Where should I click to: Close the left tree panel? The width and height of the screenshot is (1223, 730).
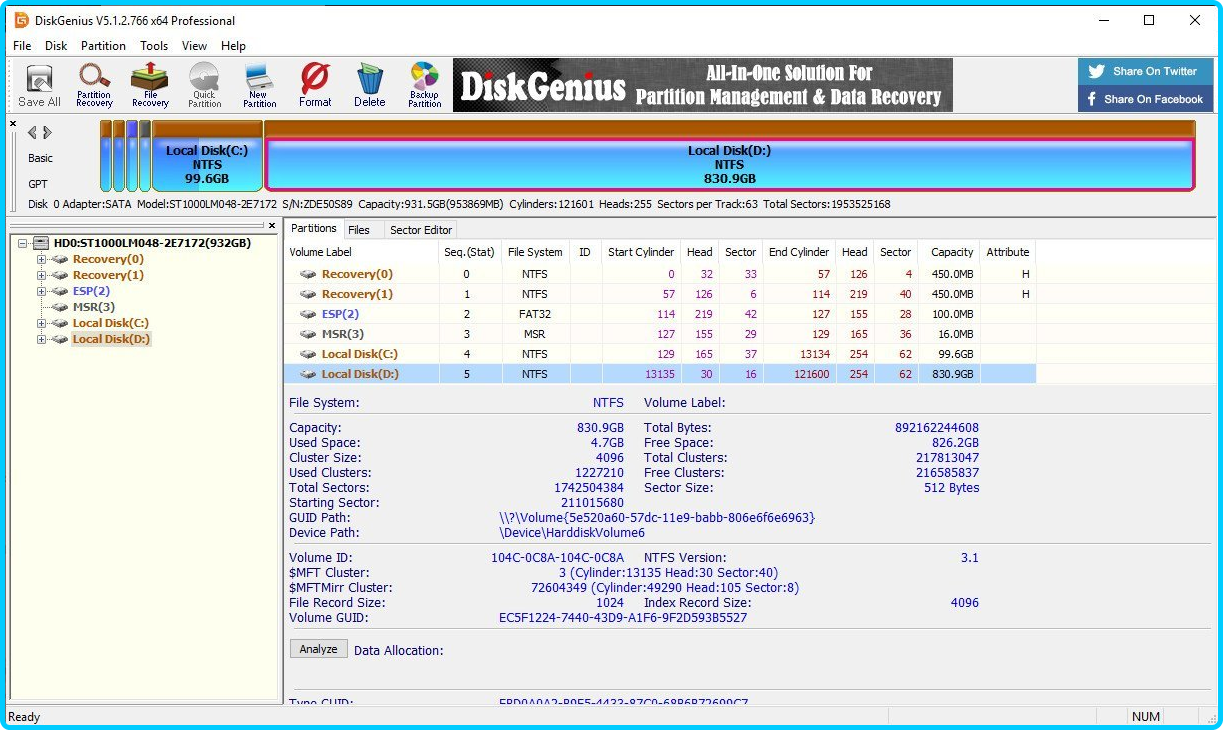pyautogui.click(x=274, y=226)
